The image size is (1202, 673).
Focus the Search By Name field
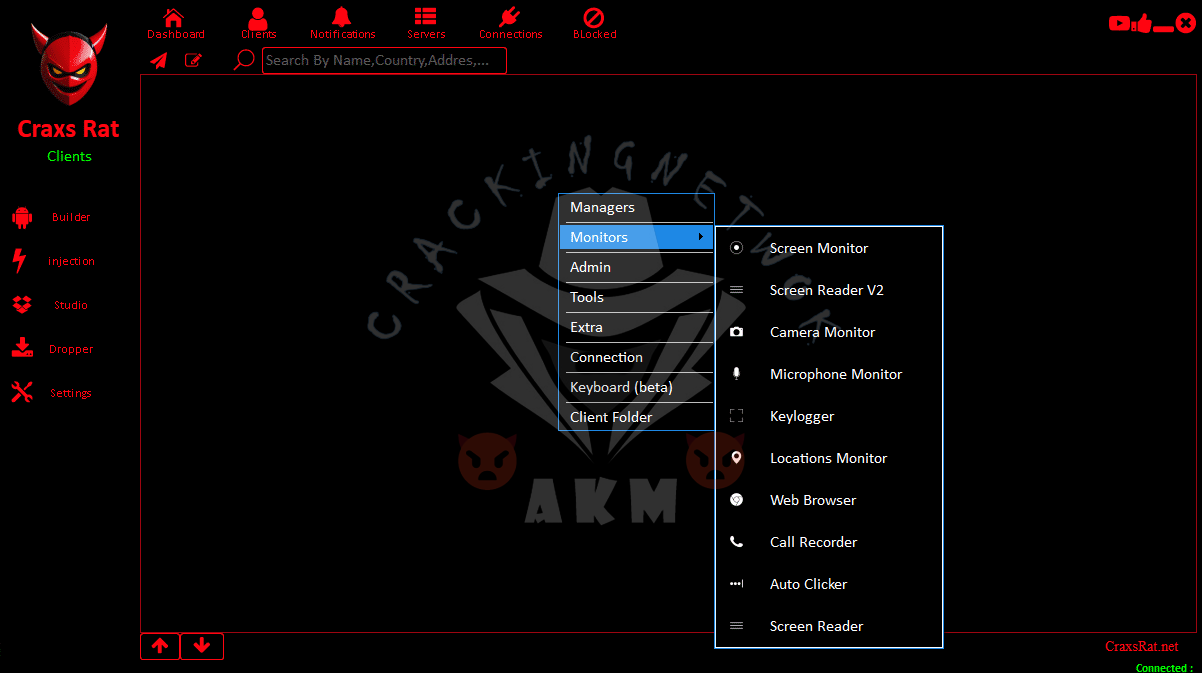(x=384, y=60)
